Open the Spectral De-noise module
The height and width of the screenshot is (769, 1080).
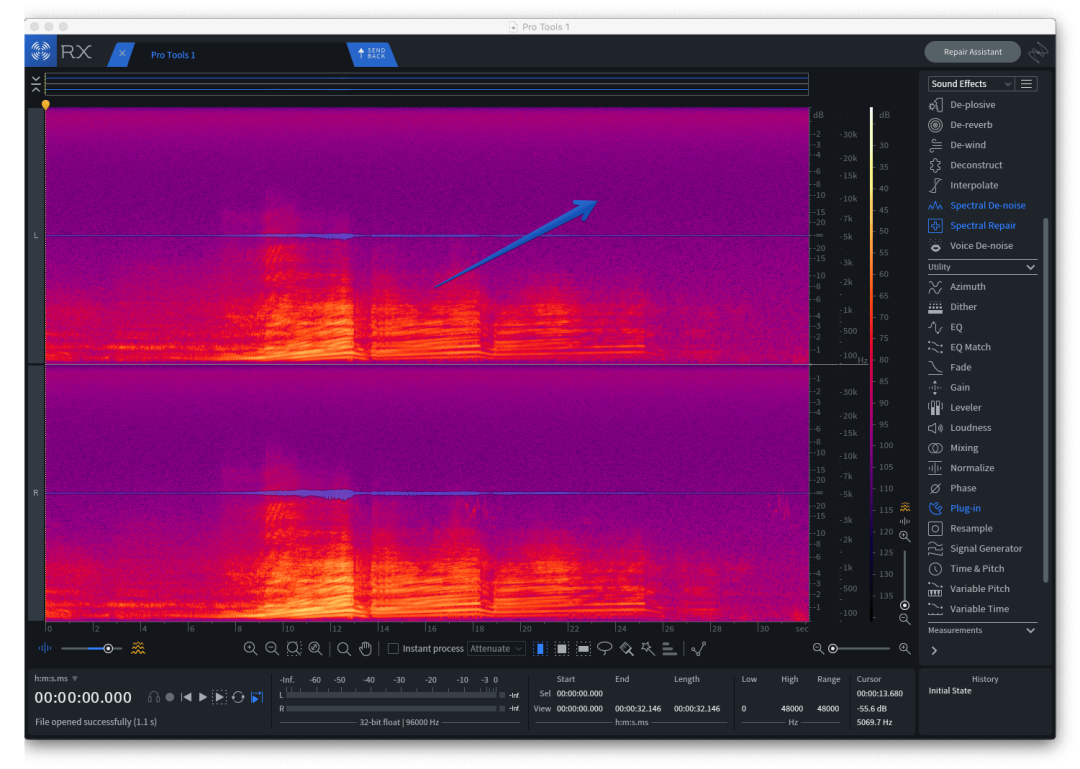coord(987,205)
